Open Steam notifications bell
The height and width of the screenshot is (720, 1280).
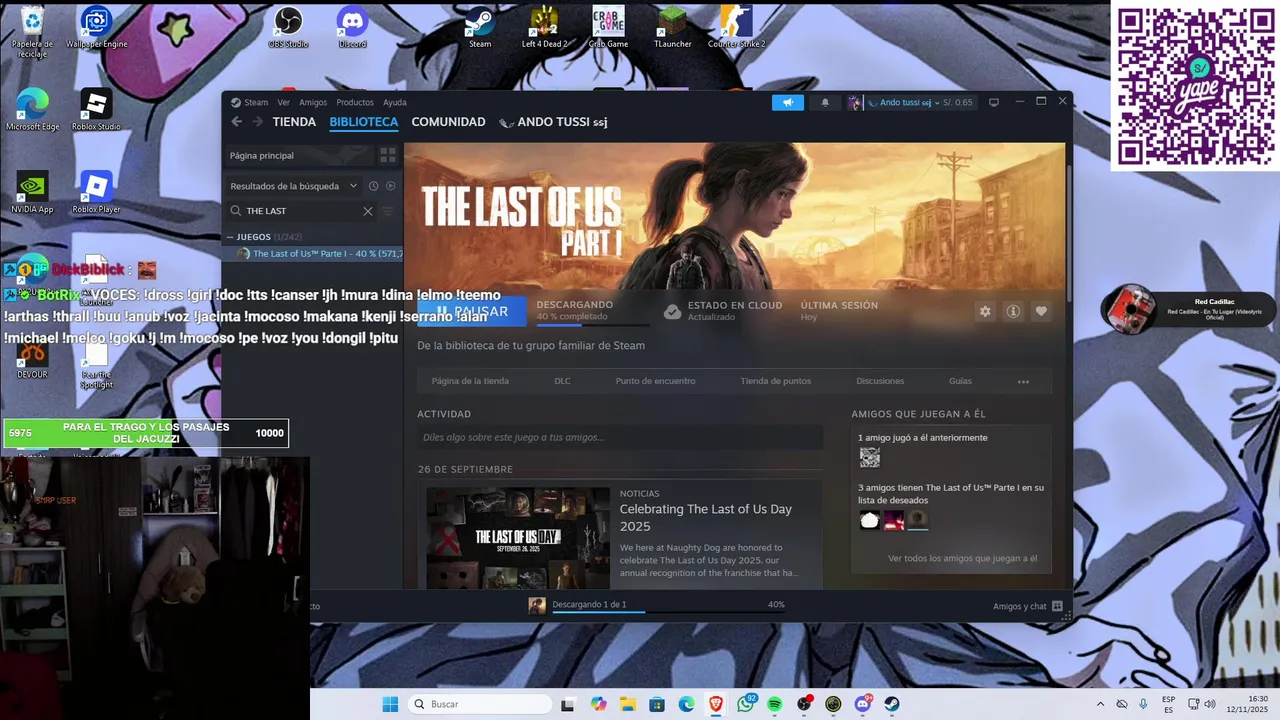tap(825, 102)
